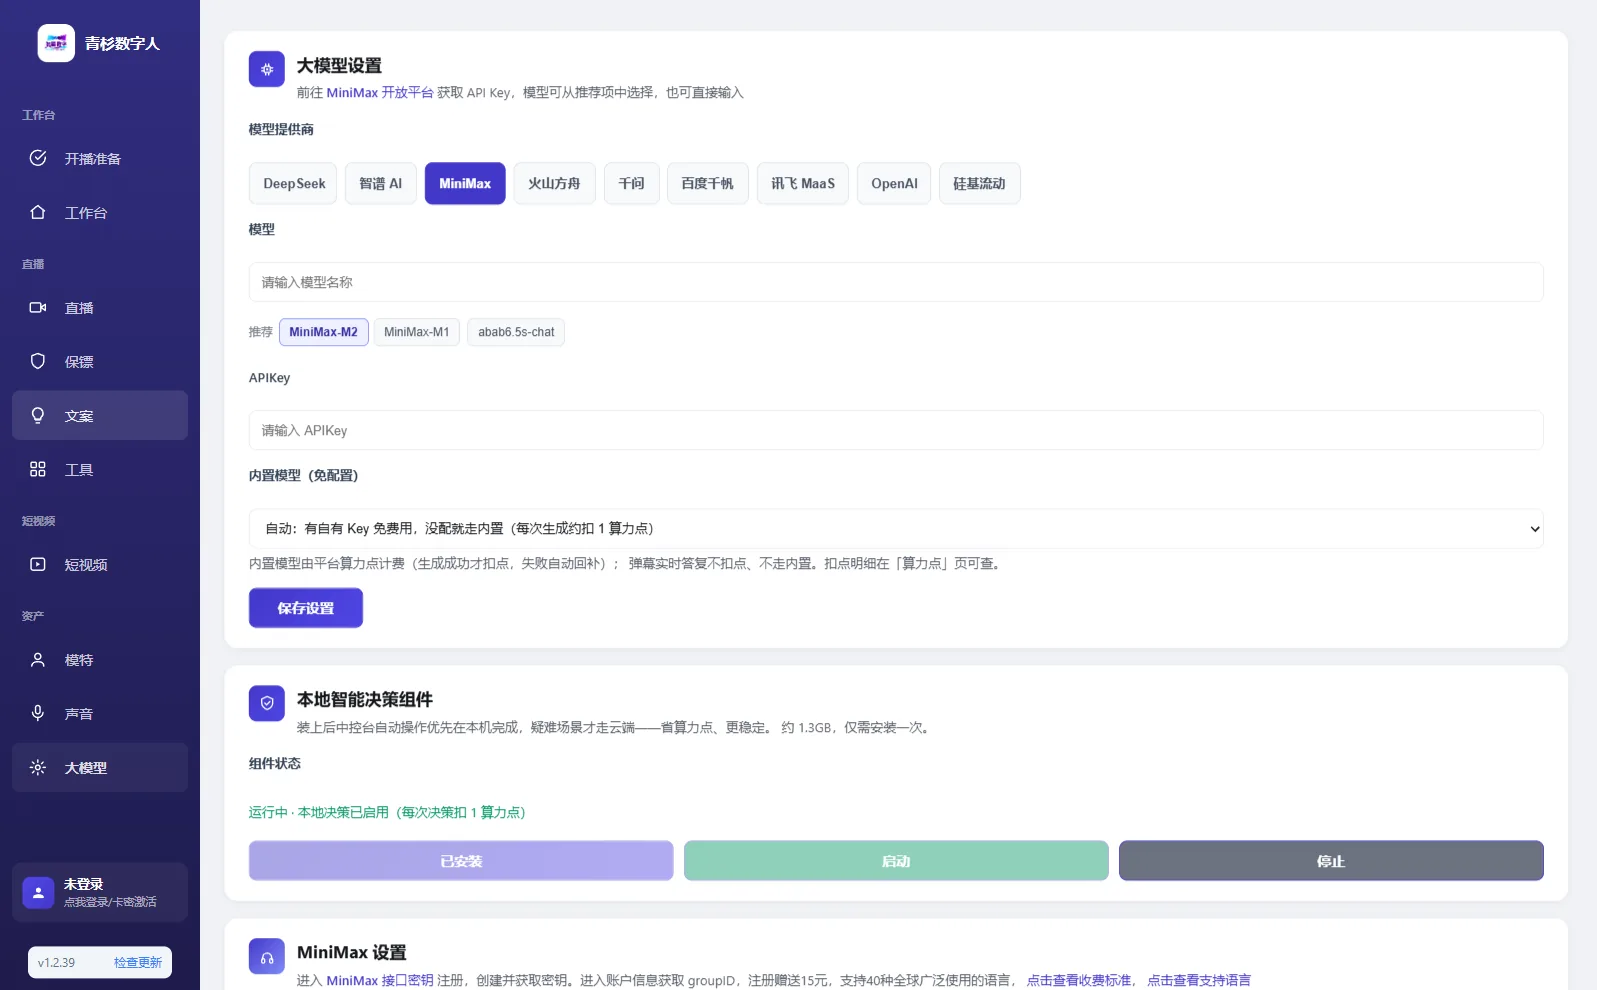Viewport: 1597px width, 990px height.
Task: Click the MiniMax 设置 headphone icon
Action: point(267,956)
